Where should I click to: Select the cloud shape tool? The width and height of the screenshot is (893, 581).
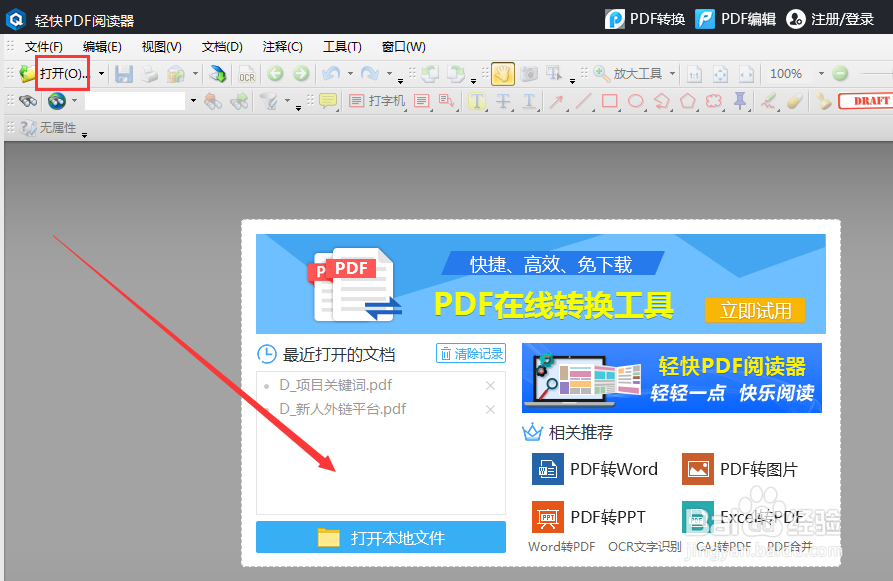[x=714, y=101]
